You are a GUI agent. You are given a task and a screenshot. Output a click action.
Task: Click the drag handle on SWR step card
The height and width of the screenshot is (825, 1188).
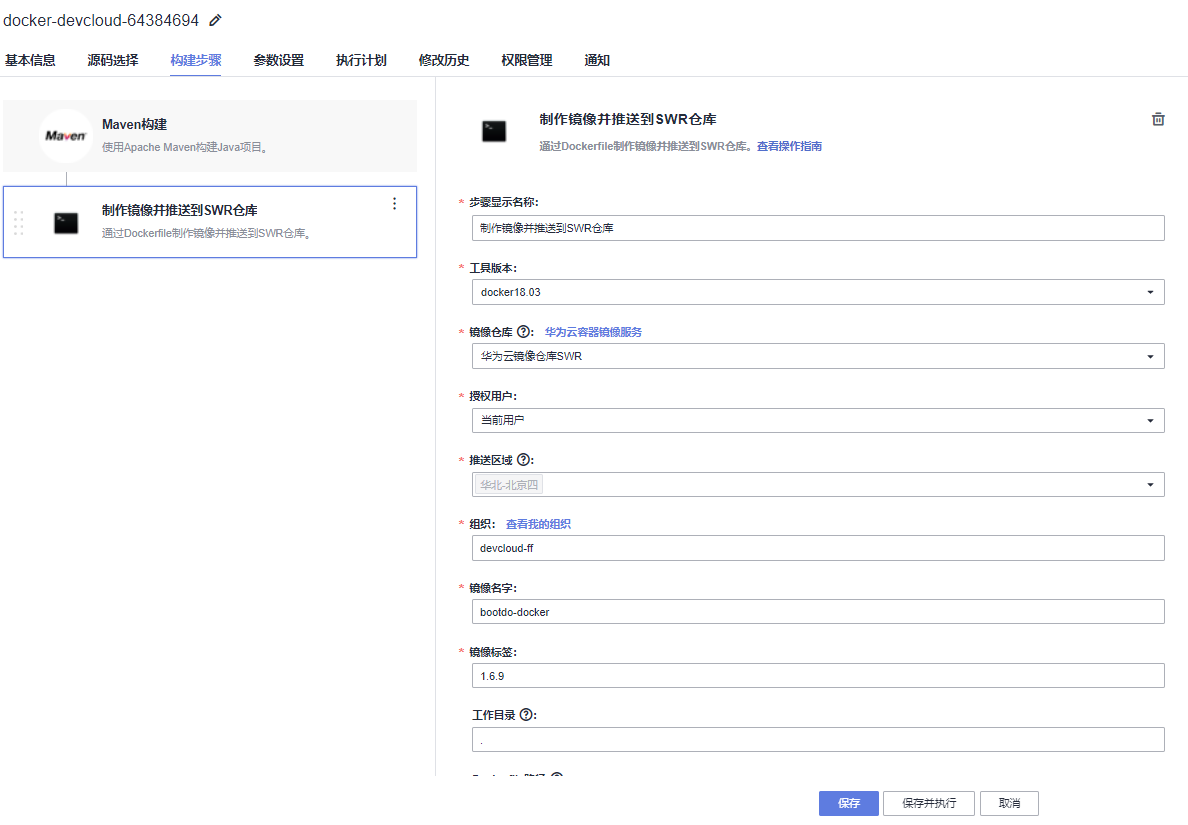19,223
